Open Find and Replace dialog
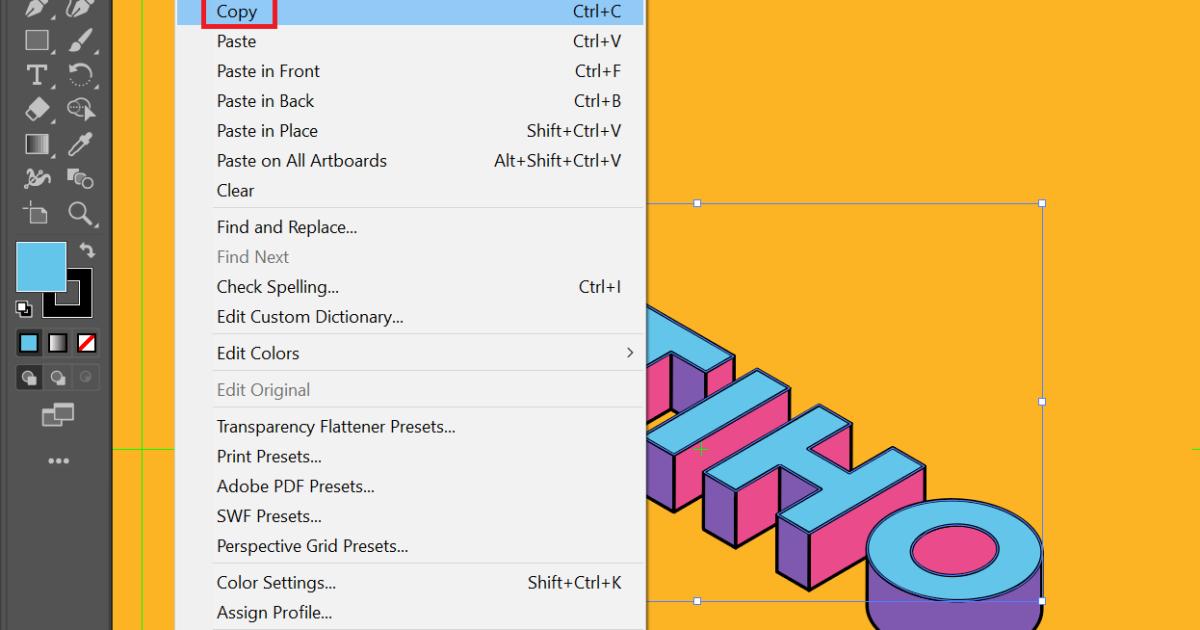1200x630 pixels. (x=411, y=227)
